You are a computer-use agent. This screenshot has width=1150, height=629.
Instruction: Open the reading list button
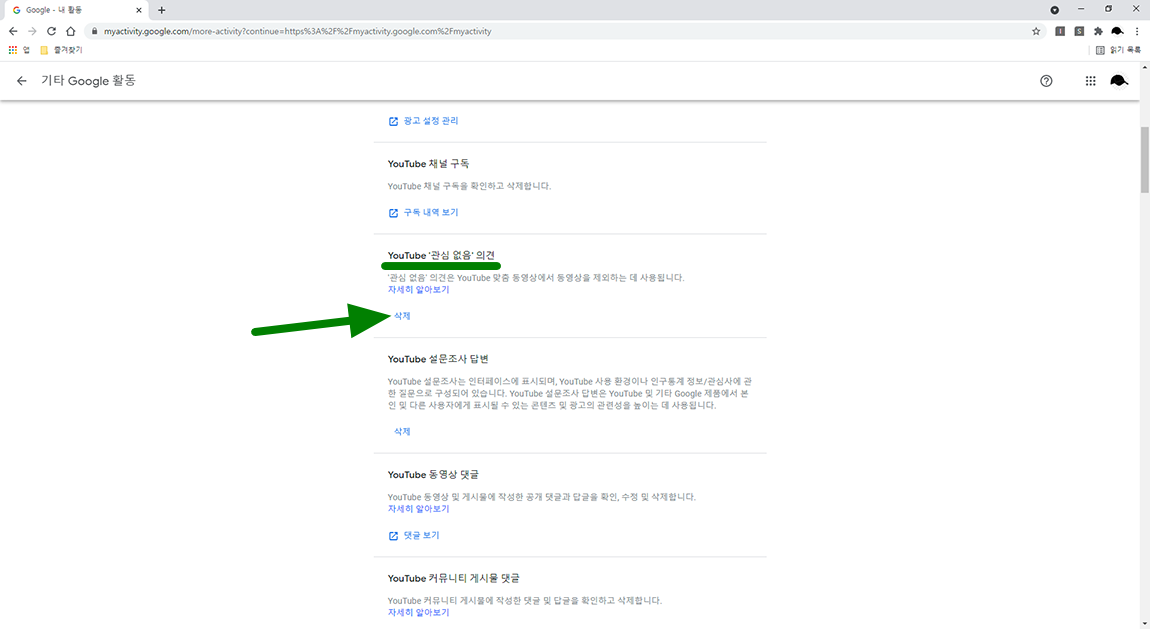click(1118, 50)
